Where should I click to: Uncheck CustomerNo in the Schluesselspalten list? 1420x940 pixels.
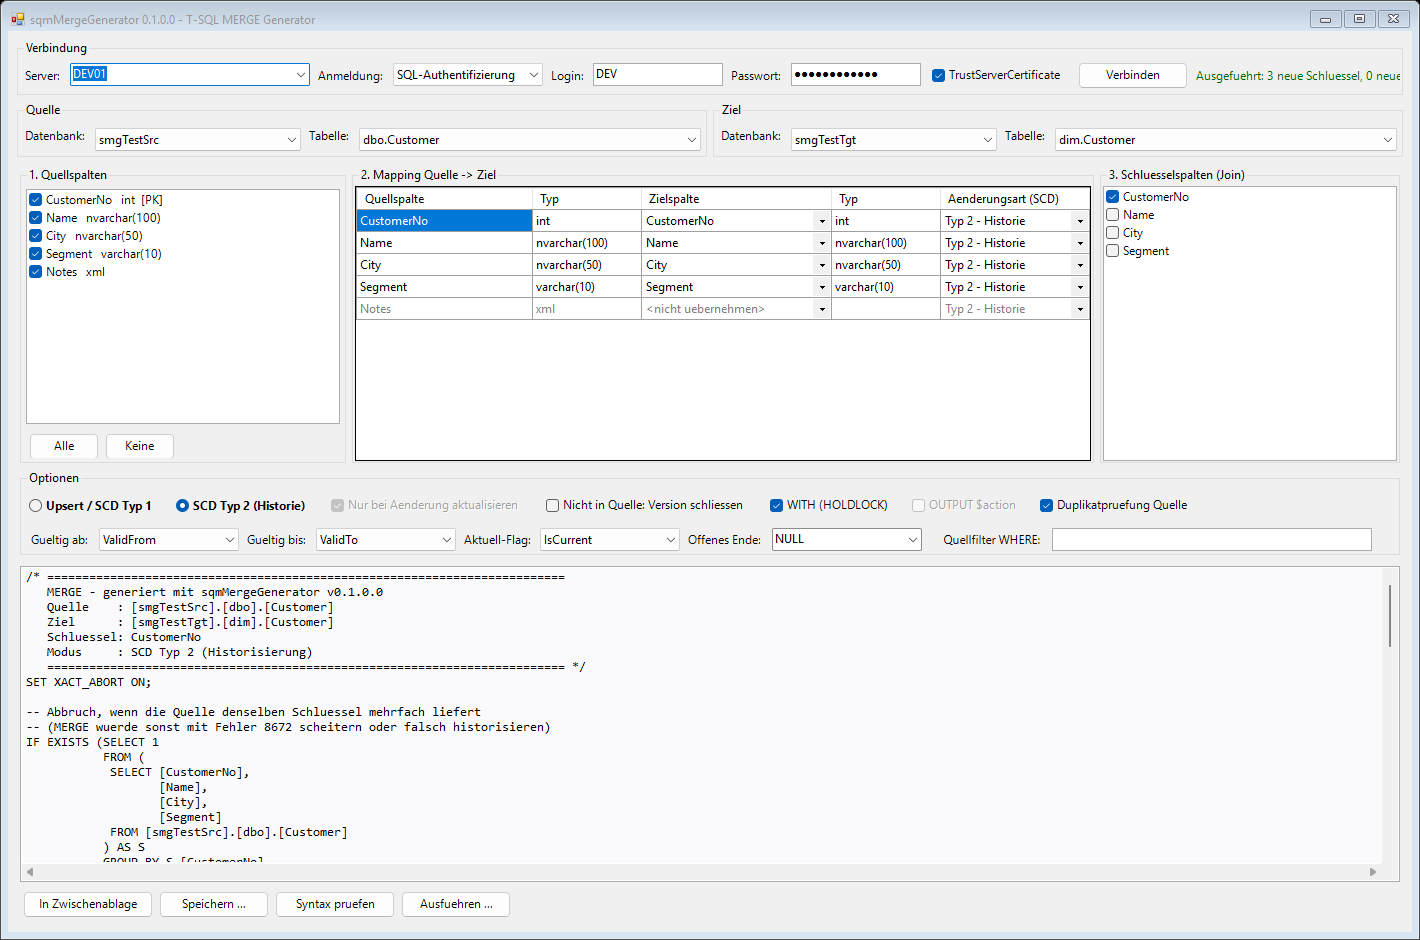click(x=1112, y=197)
